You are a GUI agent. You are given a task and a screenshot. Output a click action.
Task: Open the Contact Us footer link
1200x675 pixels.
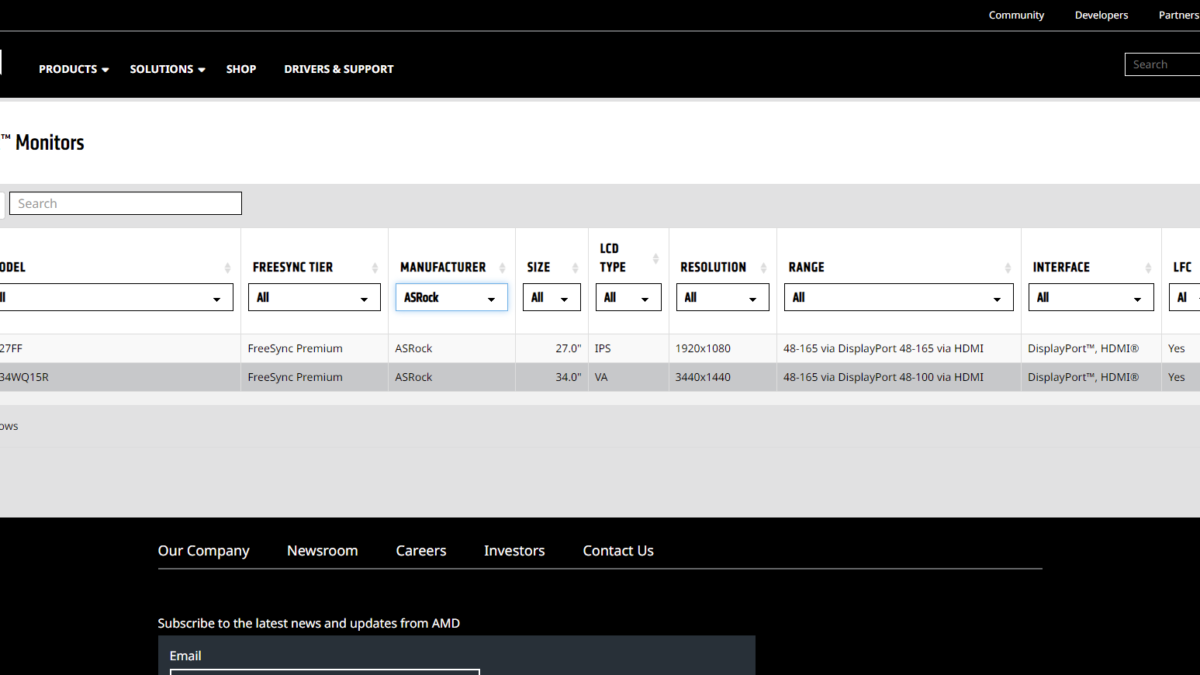point(618,551)
